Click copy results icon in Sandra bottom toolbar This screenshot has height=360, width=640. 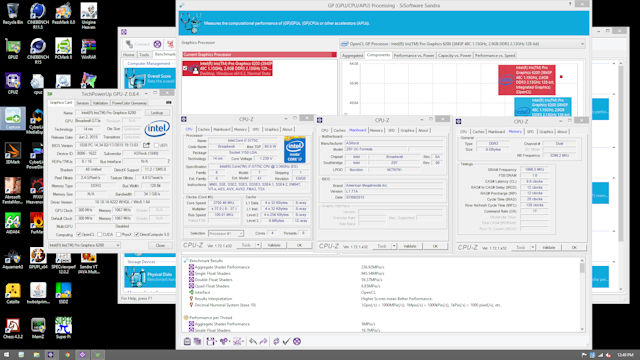pyautogui.click(x=197, y=341)
